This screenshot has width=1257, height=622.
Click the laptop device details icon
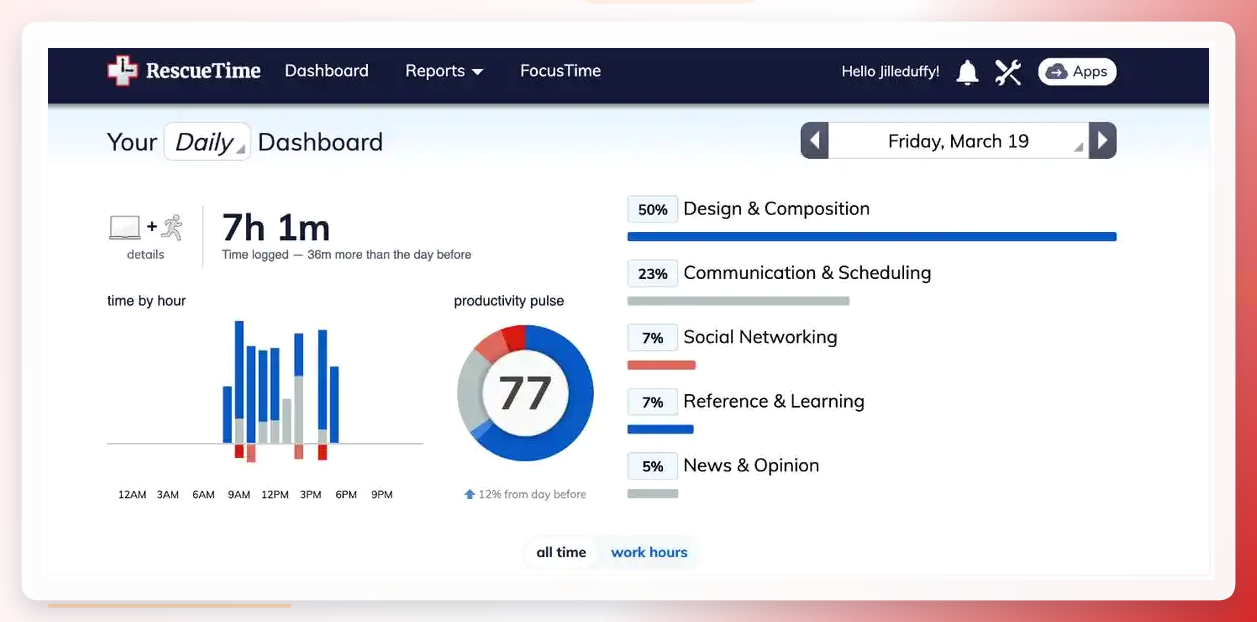pos(125,228)
